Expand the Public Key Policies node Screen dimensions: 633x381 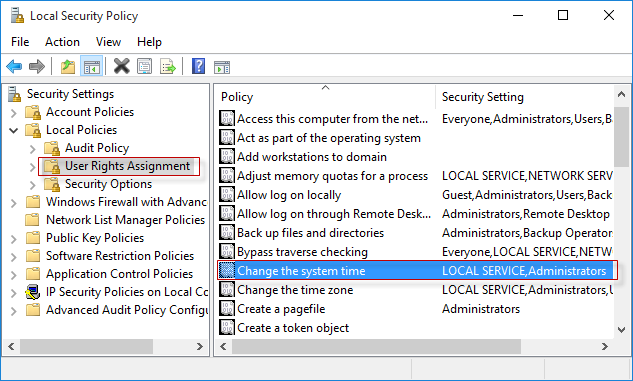[13, 239]
